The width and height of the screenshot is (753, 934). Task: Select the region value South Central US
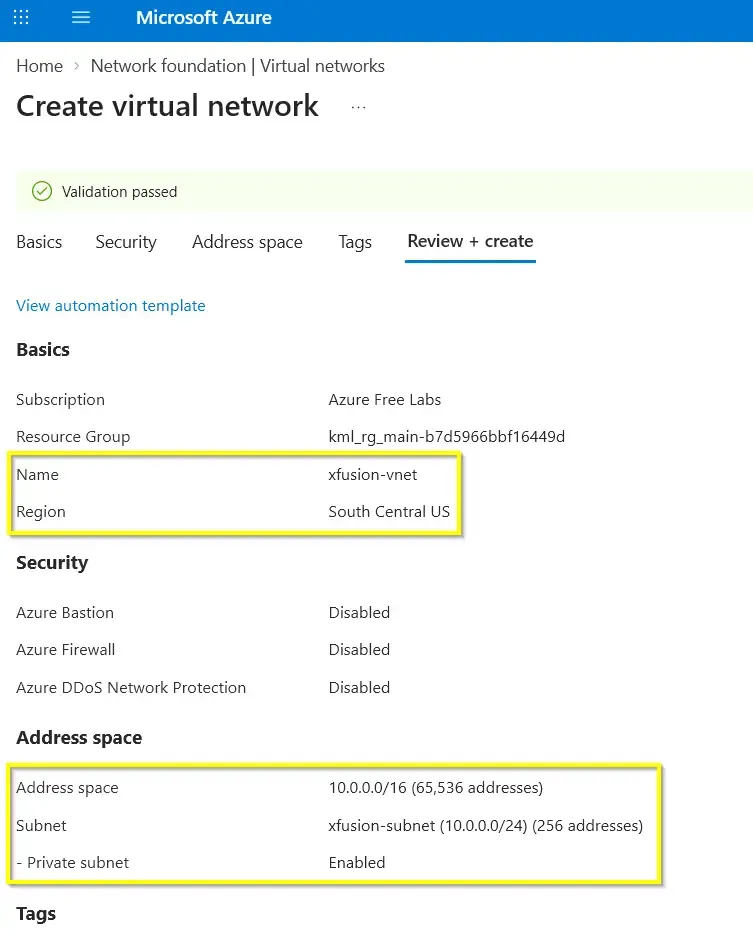[390, 512]
